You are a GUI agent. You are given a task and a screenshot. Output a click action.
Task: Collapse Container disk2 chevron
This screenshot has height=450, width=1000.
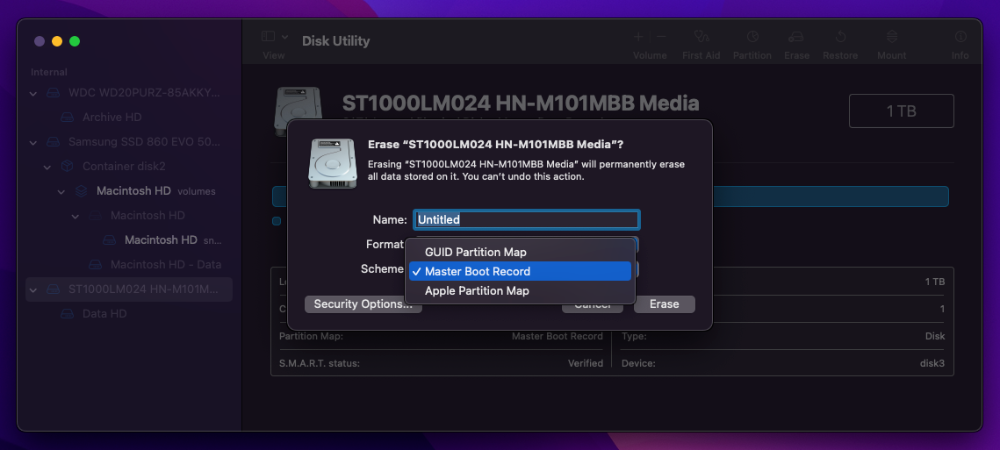pyautogui.click(x=47, y=166)
